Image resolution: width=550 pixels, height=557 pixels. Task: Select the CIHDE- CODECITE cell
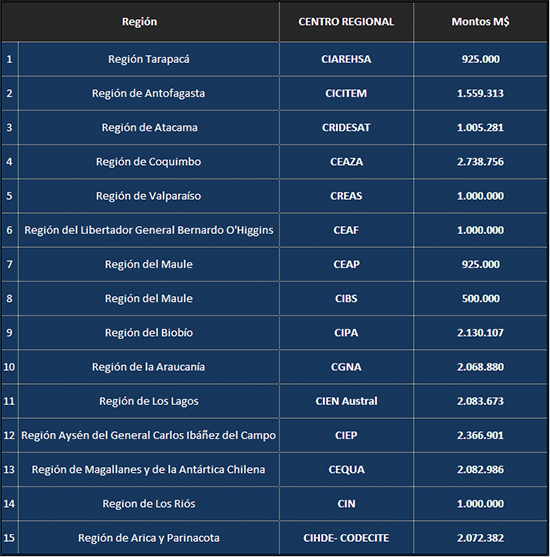point(346,538)
